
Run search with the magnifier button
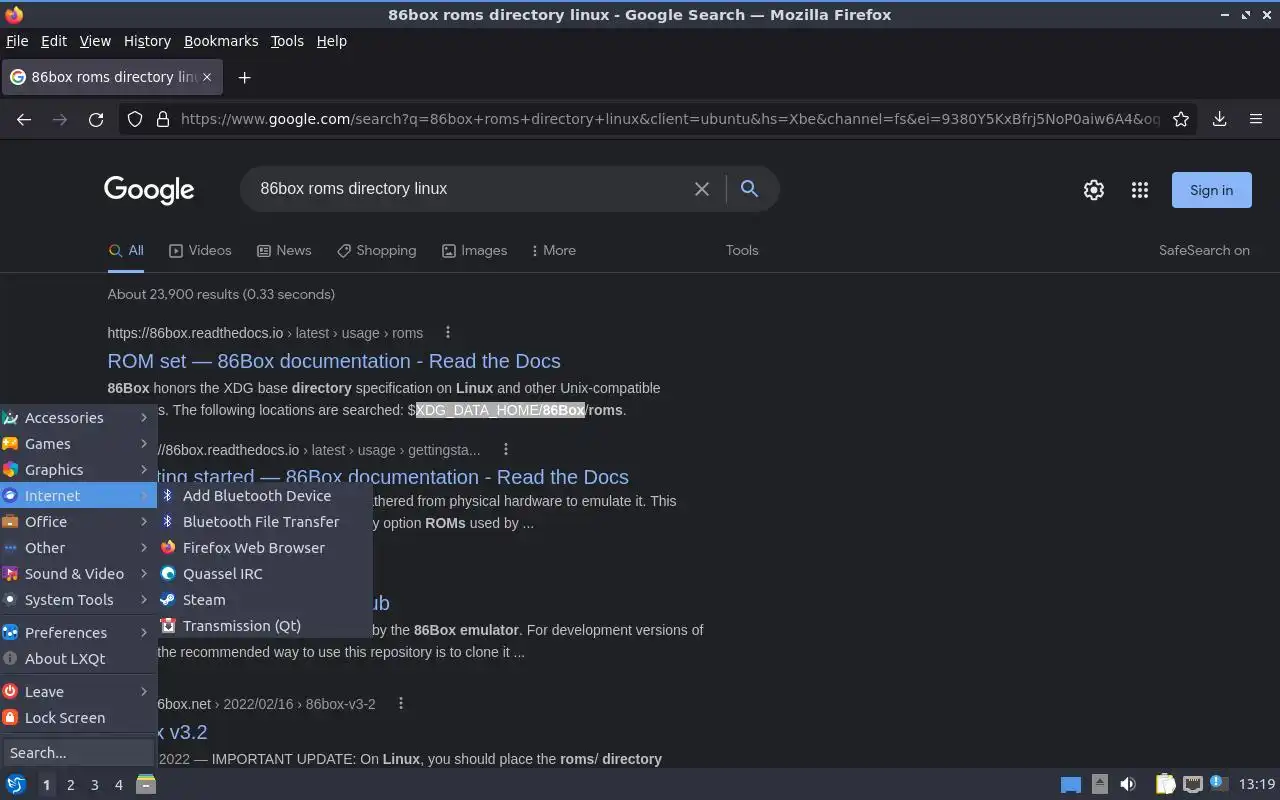tap(749, 189)
